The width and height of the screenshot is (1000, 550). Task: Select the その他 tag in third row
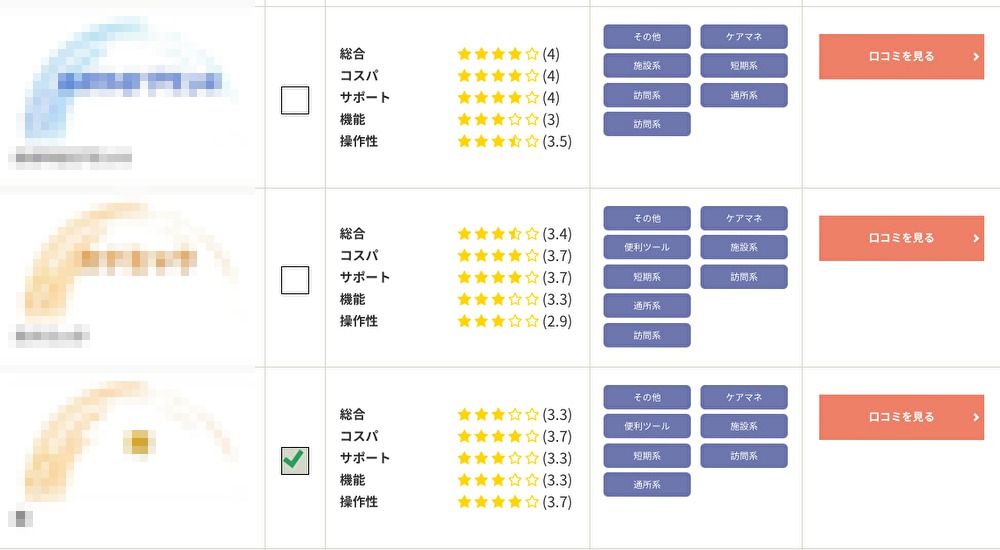click(647, 398)
